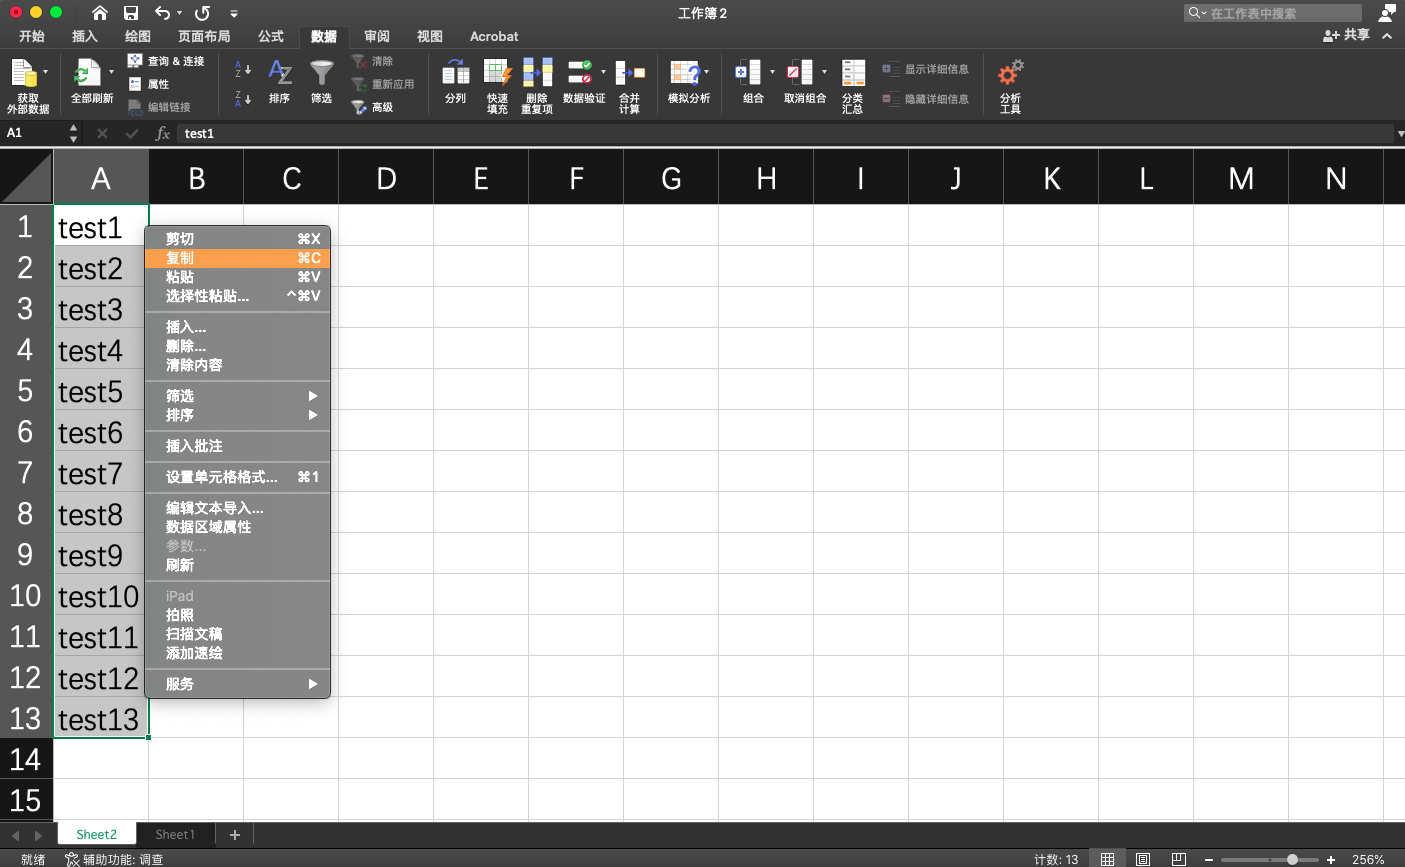Toggle 显示详细信息 to show detail
The width and height of the screenshot is (1405, 867).
point(926,69)
